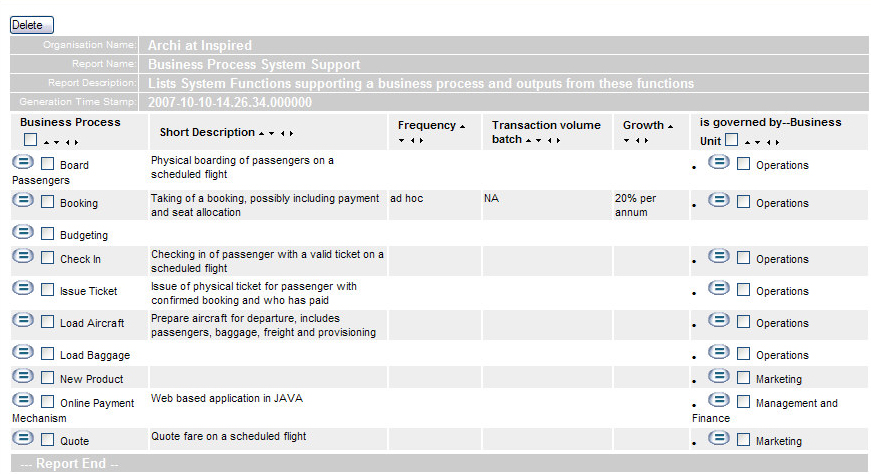
Task: Click the menu icon next to Issue Ticket
Action: pos(22,289)
